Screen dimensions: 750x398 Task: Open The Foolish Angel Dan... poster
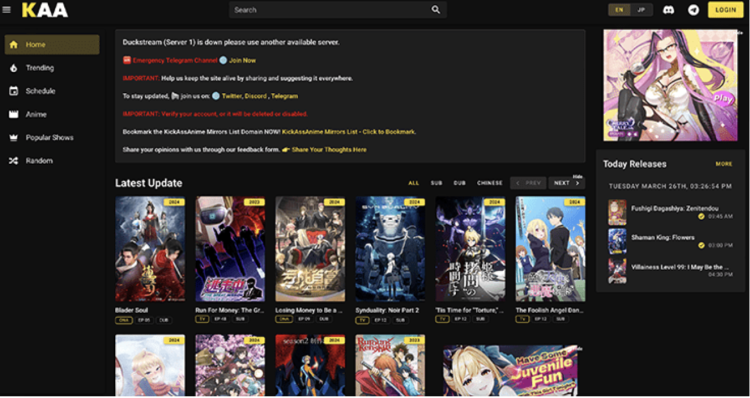click(x=550, y=249)
